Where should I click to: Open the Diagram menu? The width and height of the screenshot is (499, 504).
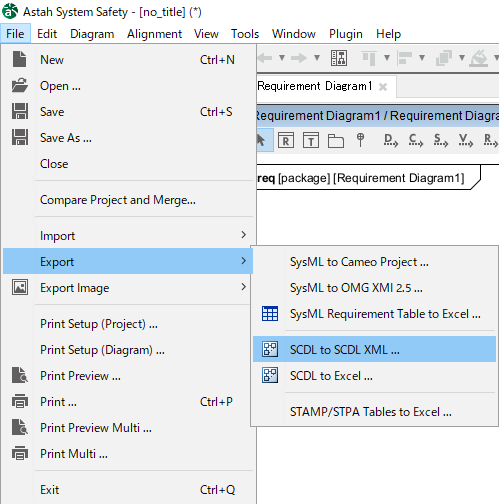92,34
